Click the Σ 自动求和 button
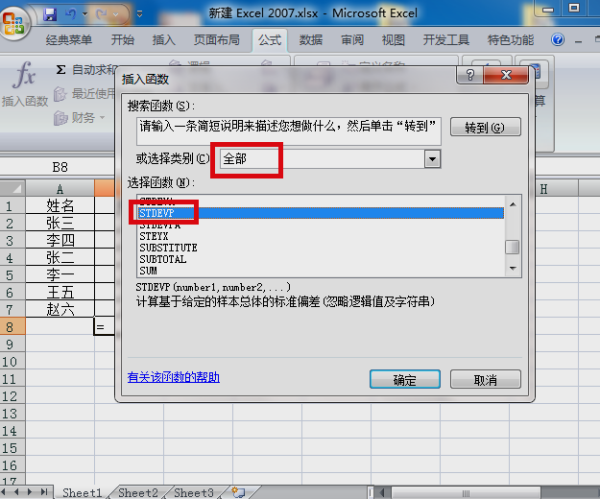 (x=85, y=70)
